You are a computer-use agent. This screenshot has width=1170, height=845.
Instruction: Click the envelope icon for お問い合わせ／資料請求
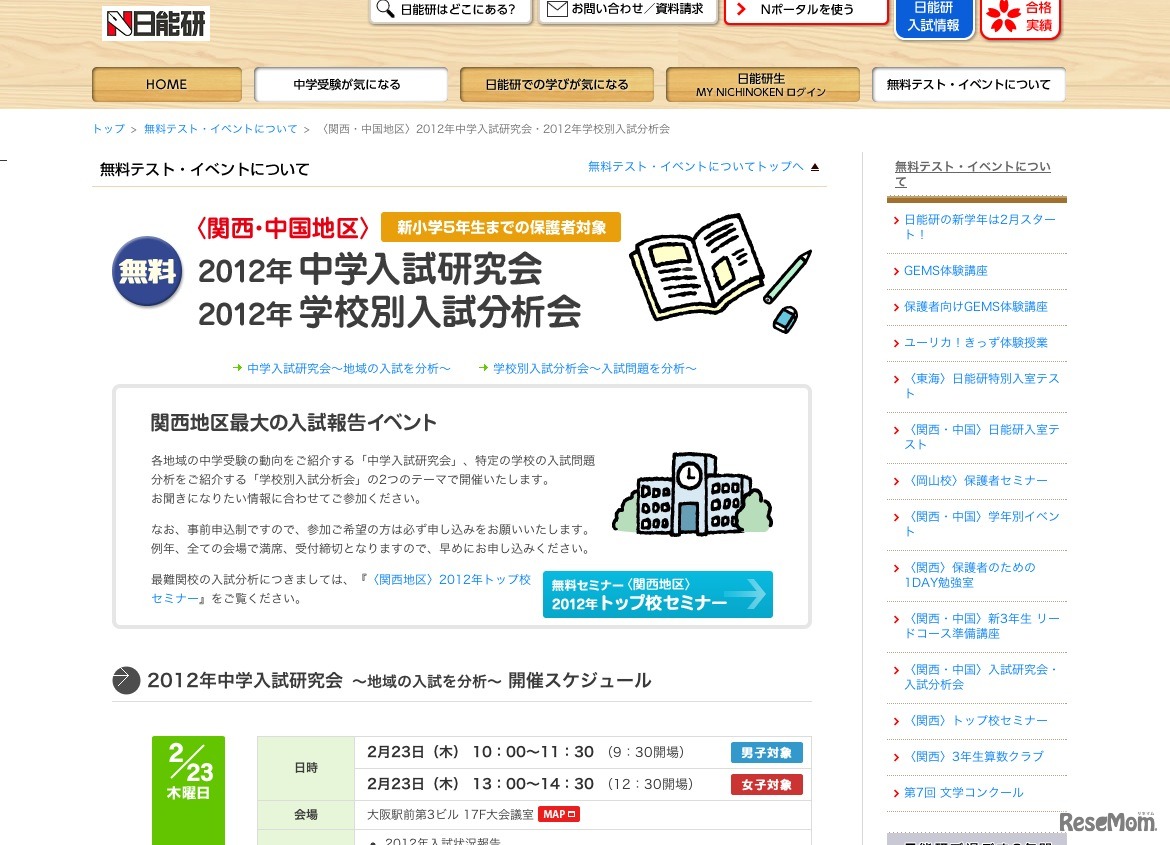point(558,11)
